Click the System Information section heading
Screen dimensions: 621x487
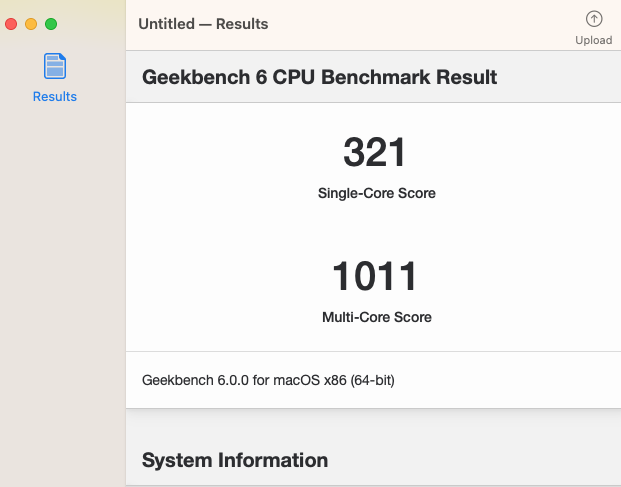click(x=235, y=460)
